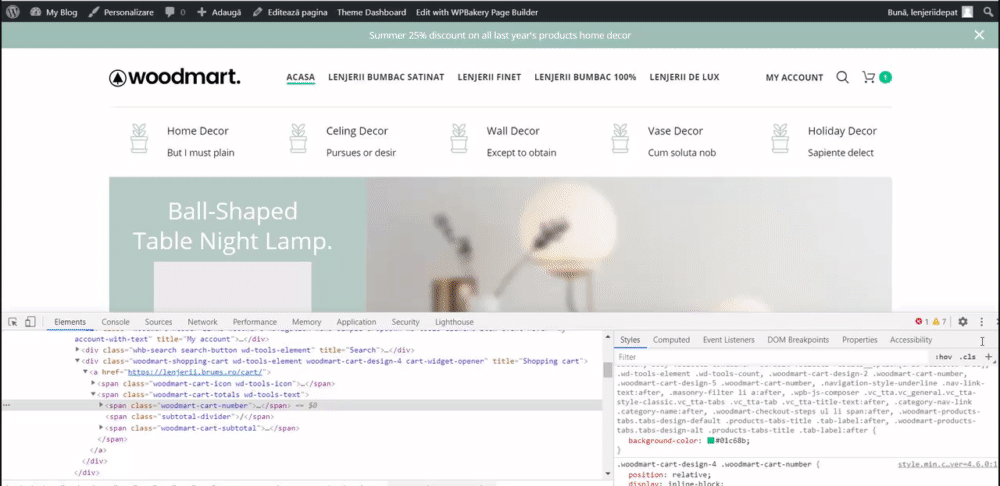
Task: Click the Celing Decor plant icon
Action: point(298,138)
